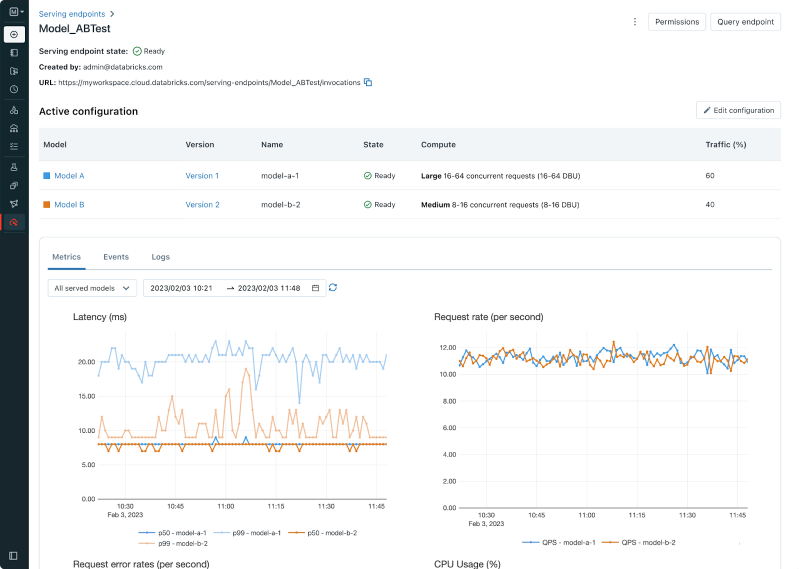Expand the Serving endpoints breadcrumb chevron
The width and height of the screenshot is (800, 569).
tap(112, 14)
